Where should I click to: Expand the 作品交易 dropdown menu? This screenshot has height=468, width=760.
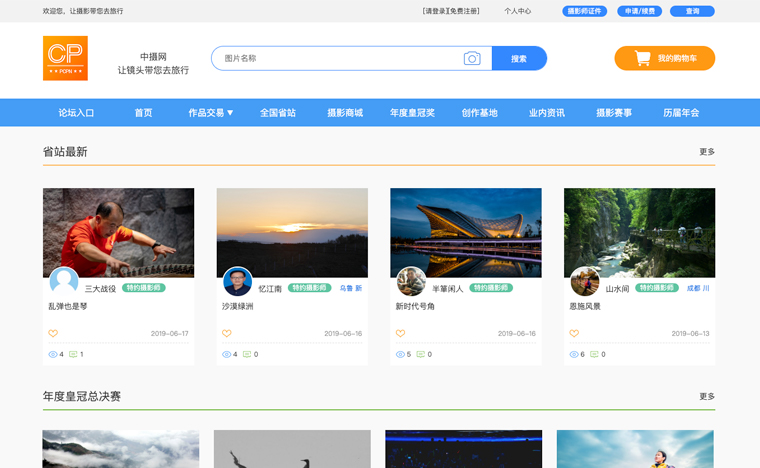pos(210,113)
